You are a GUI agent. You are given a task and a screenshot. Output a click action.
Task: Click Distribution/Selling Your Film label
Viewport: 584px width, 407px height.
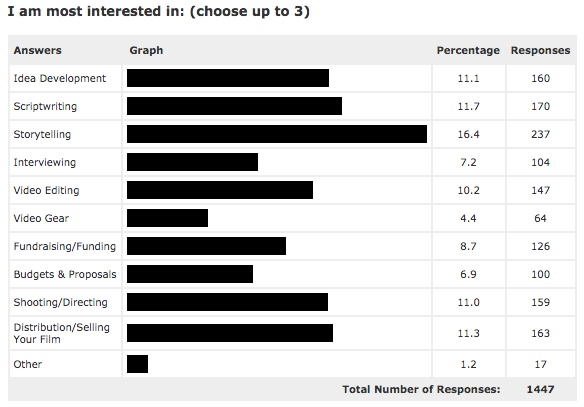61,333
